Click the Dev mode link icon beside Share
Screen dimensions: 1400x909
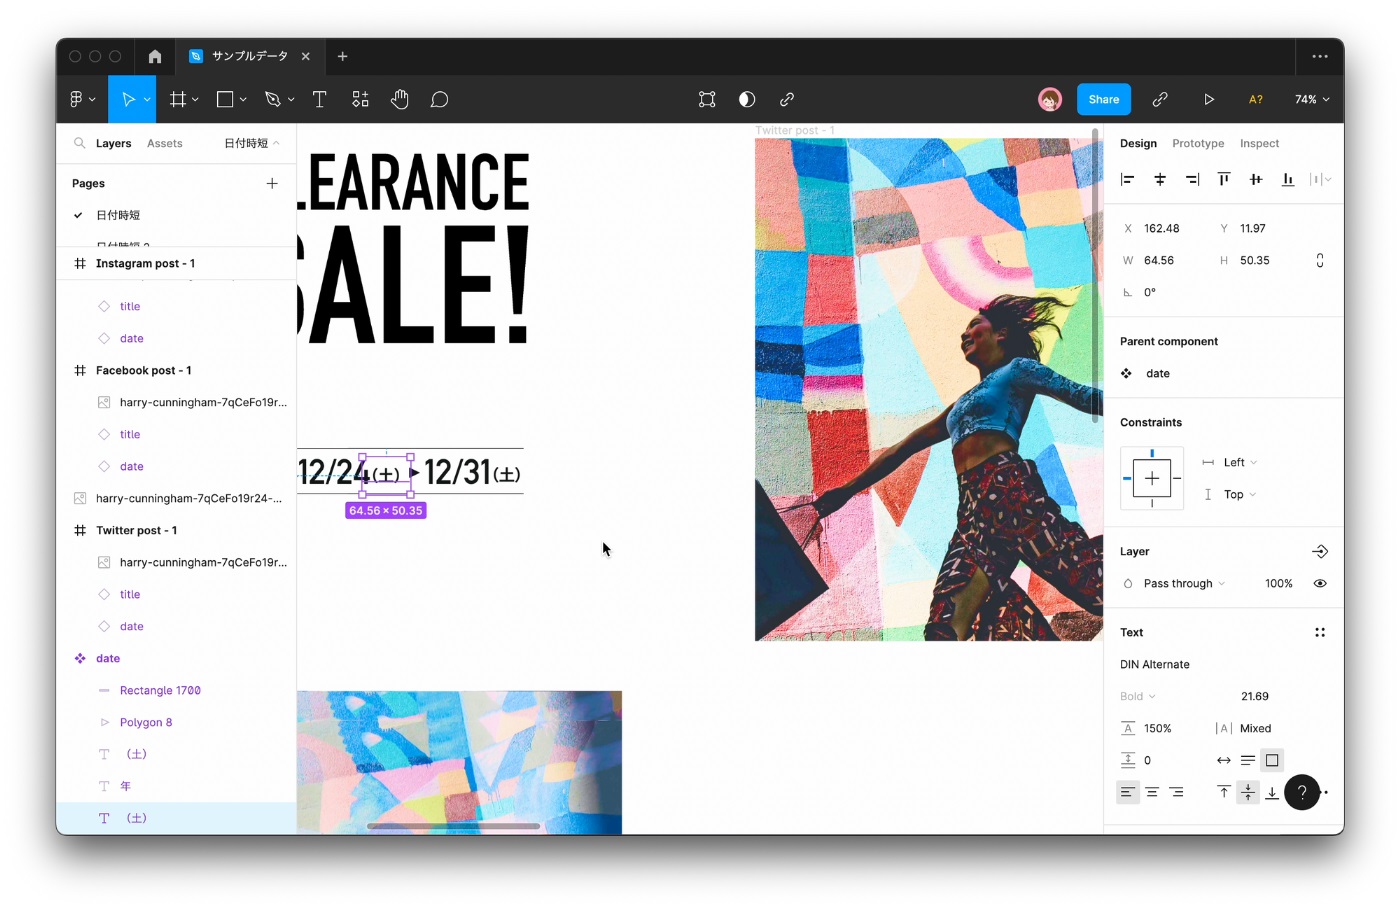(1160, 99)
